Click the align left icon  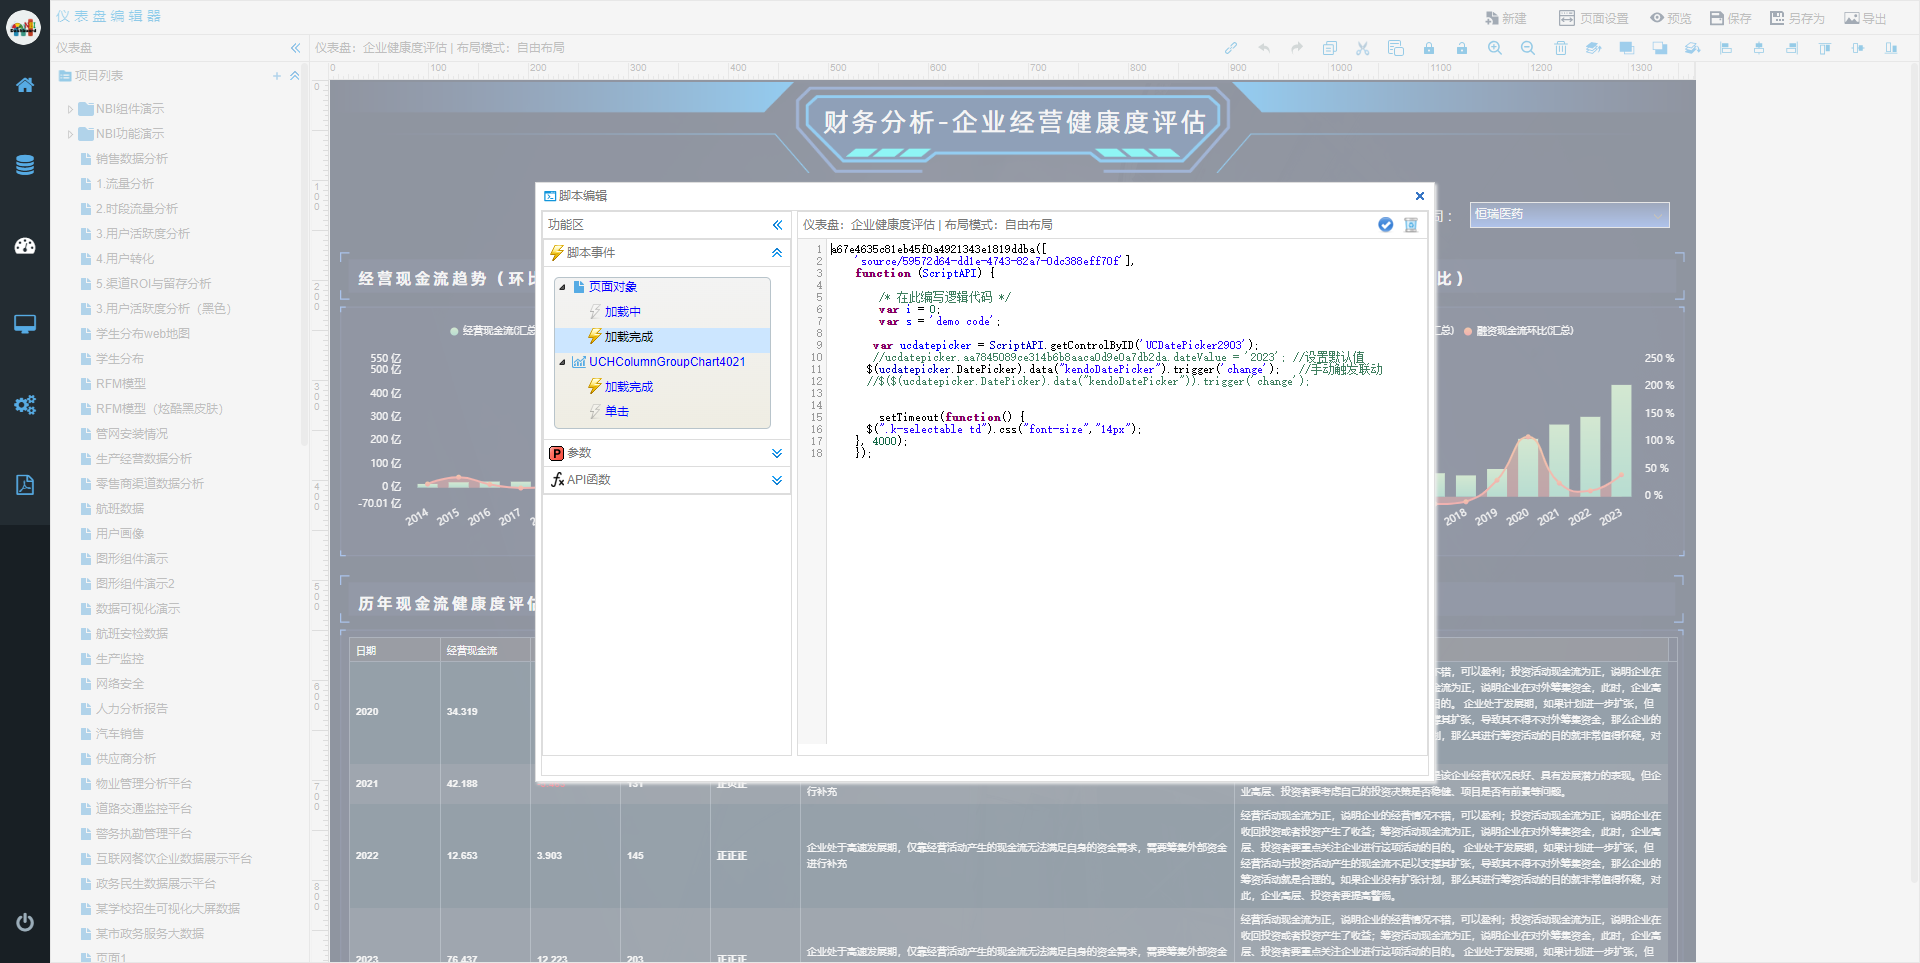point(1726,48)
